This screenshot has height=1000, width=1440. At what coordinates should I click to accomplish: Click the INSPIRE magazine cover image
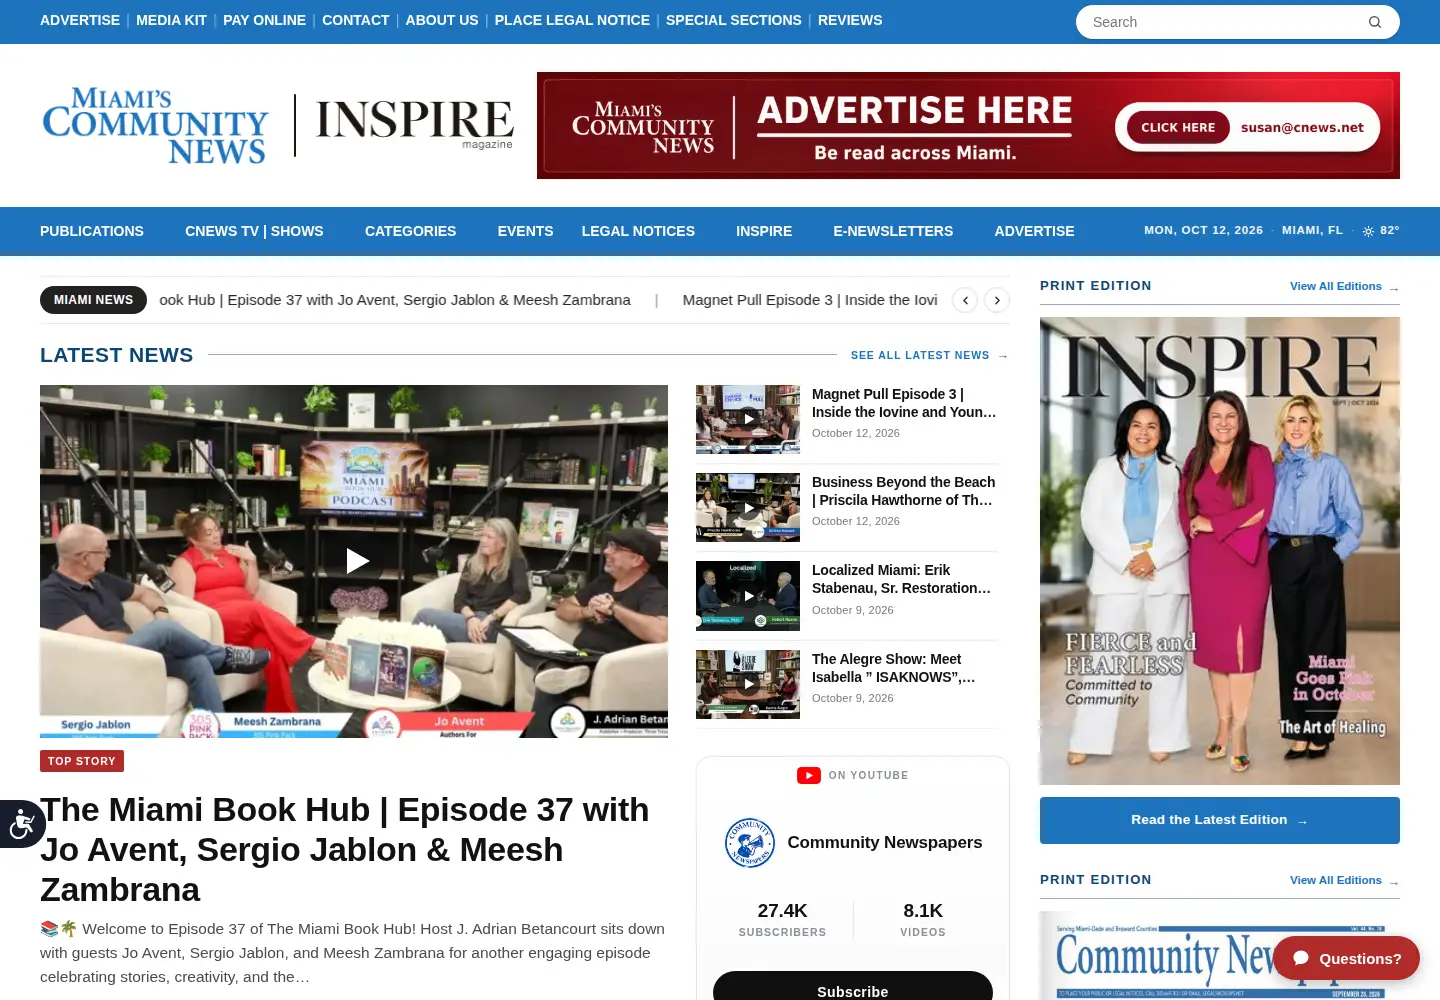pos(1220,551)
